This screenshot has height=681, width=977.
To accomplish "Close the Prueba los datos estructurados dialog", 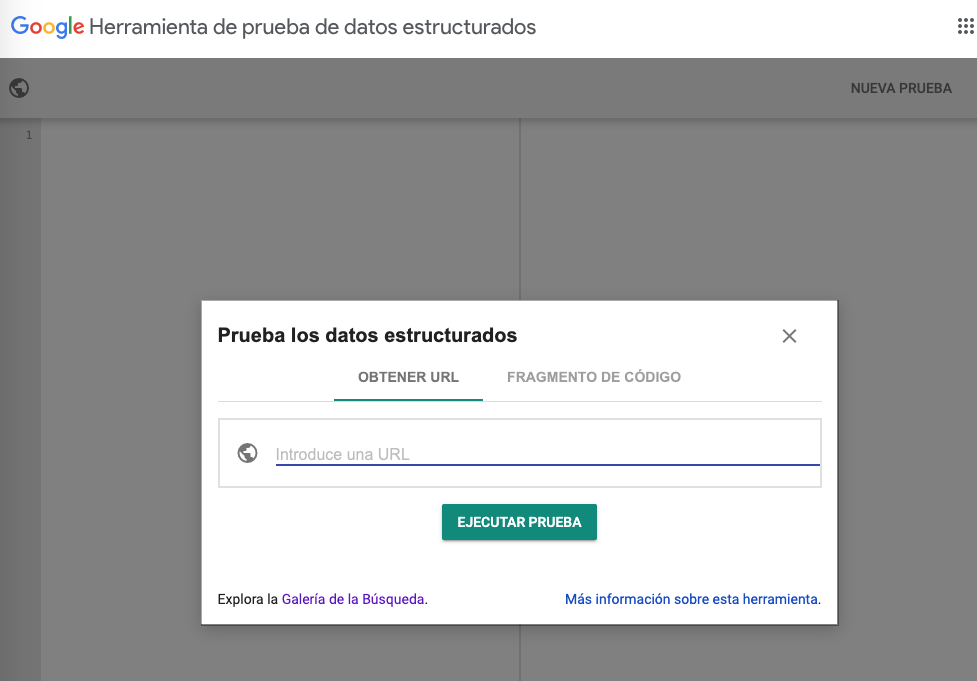I will coord(789,336).
